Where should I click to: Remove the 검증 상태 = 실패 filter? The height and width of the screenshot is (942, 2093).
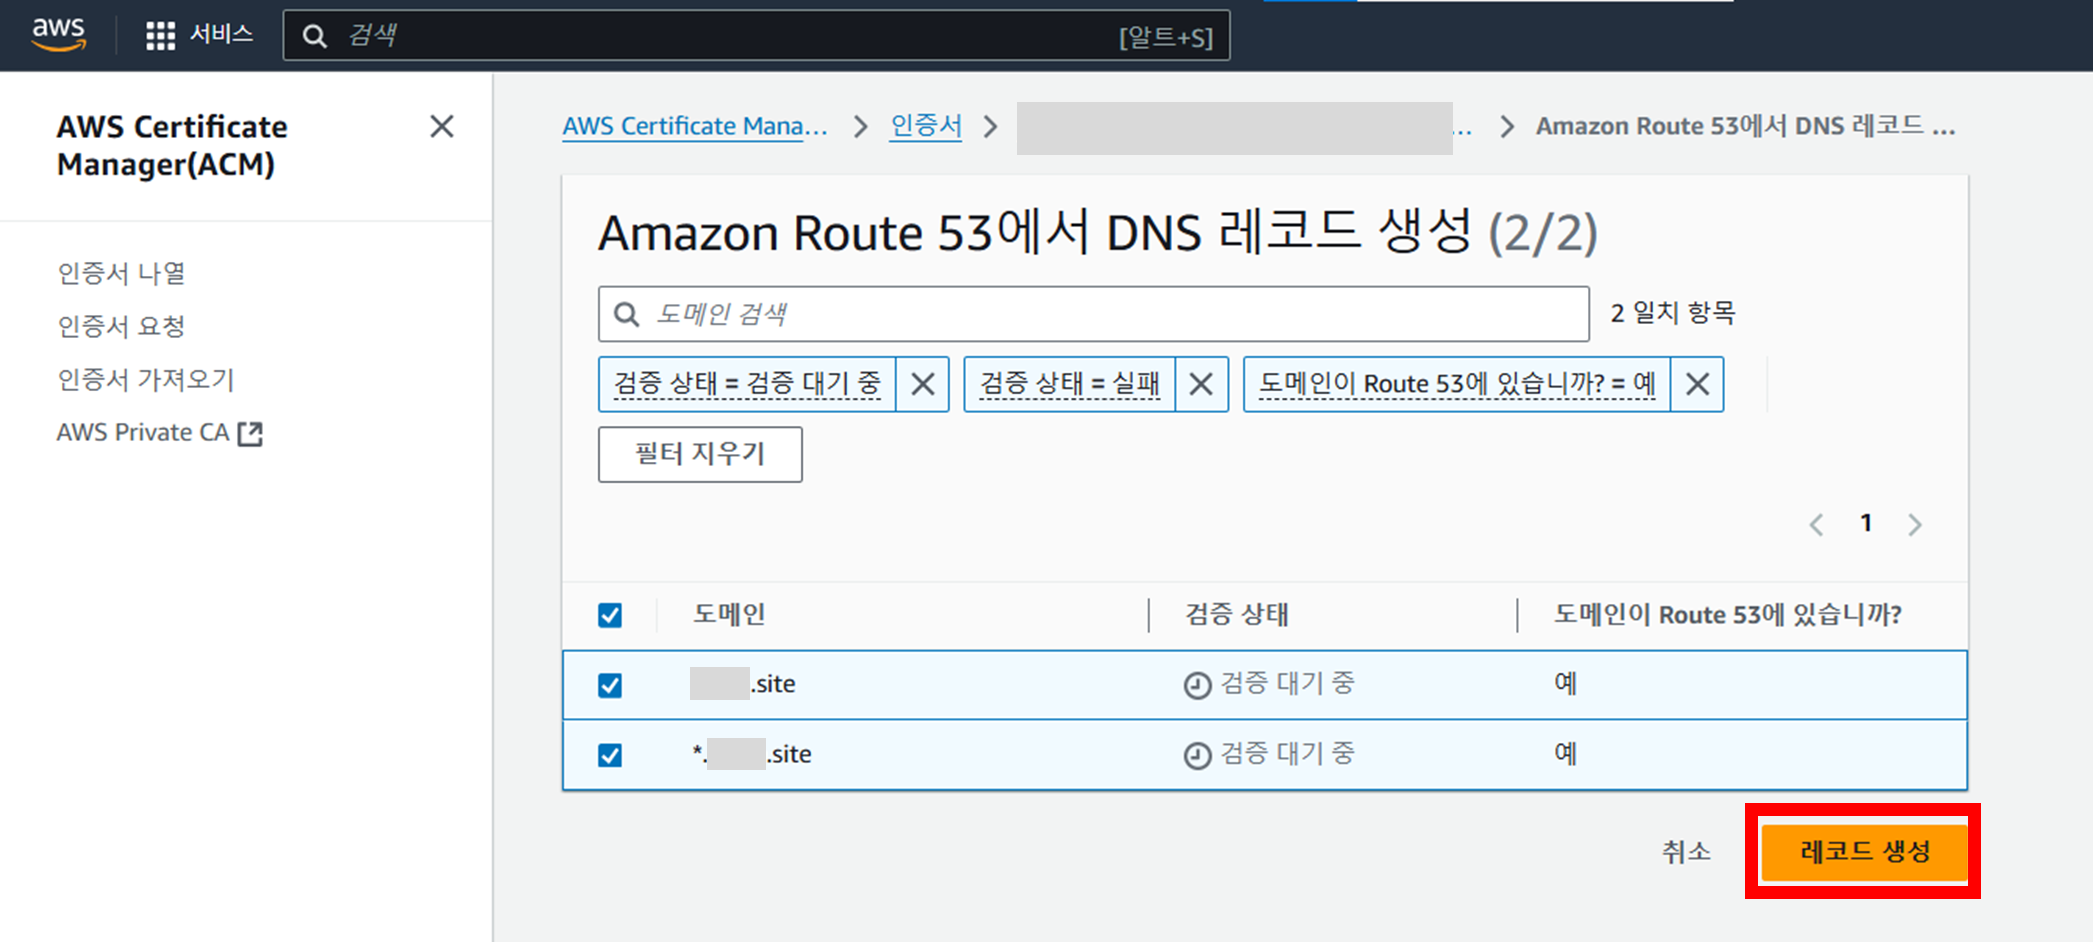1201,384
